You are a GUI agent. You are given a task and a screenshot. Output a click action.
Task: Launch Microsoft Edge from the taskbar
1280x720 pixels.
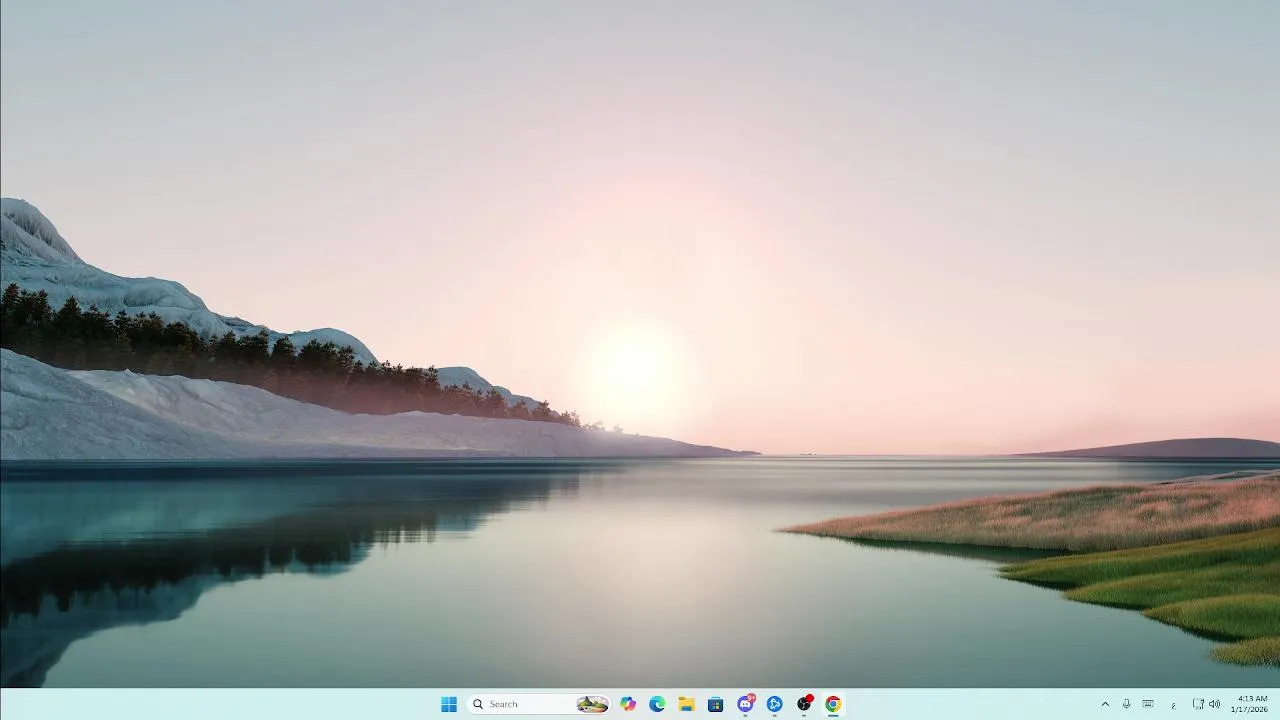[x=657, y=704]
